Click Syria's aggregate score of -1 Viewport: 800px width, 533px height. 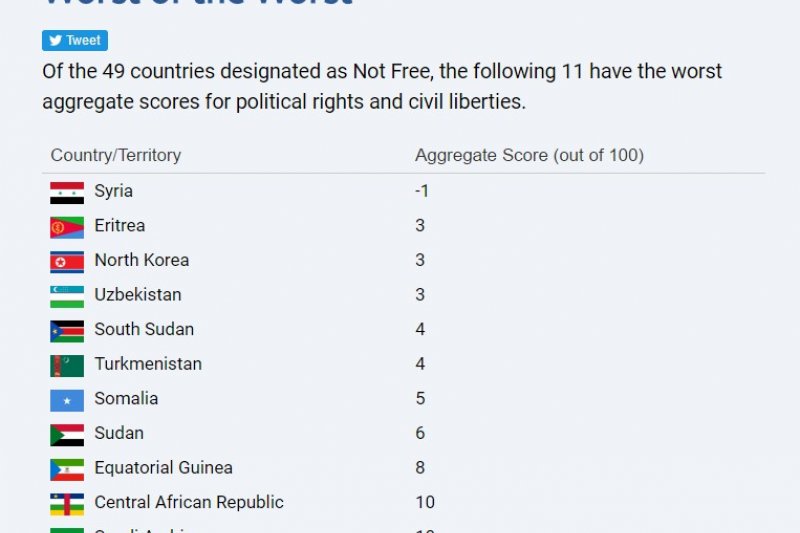(x=422, y=191)
